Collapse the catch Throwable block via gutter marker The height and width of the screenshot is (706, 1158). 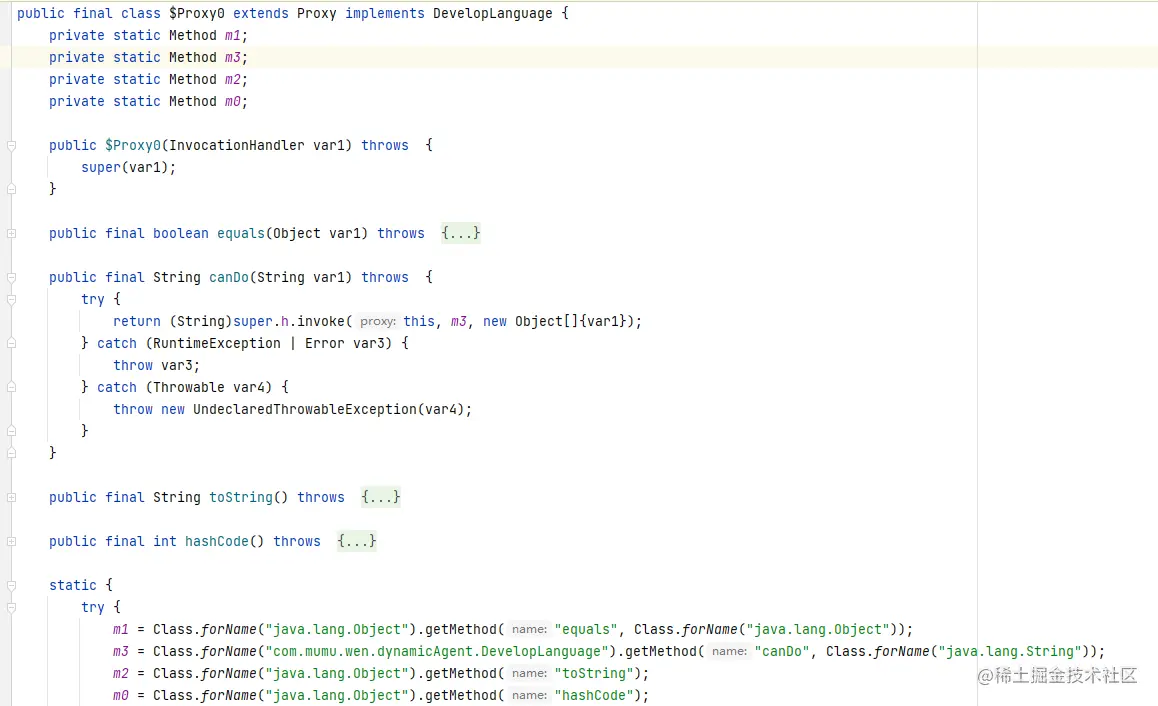click(11, 387)
